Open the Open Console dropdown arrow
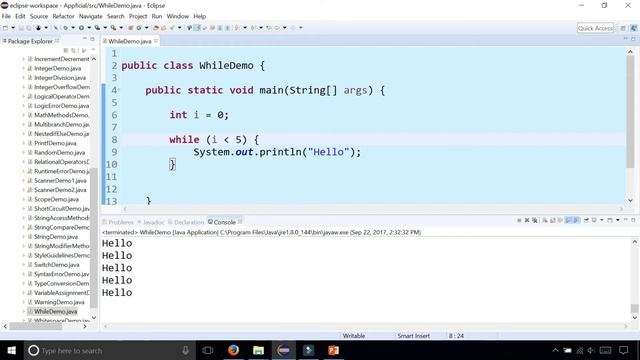 [618, 220]
